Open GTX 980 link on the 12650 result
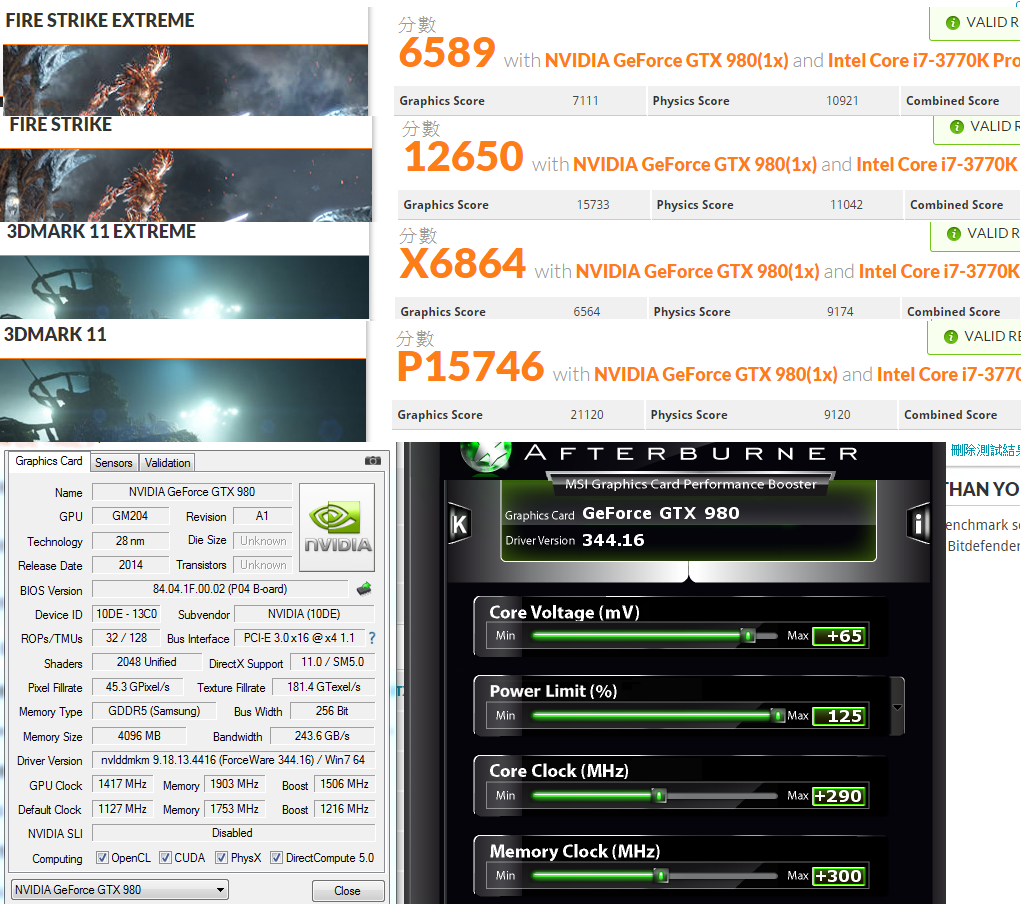 coord(695,165)
